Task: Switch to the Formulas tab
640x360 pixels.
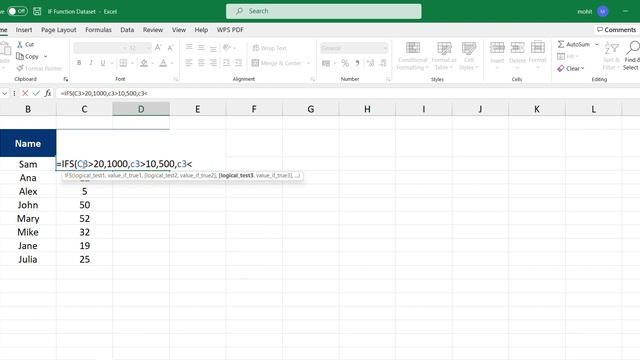Action: click(x=98, y=30)
